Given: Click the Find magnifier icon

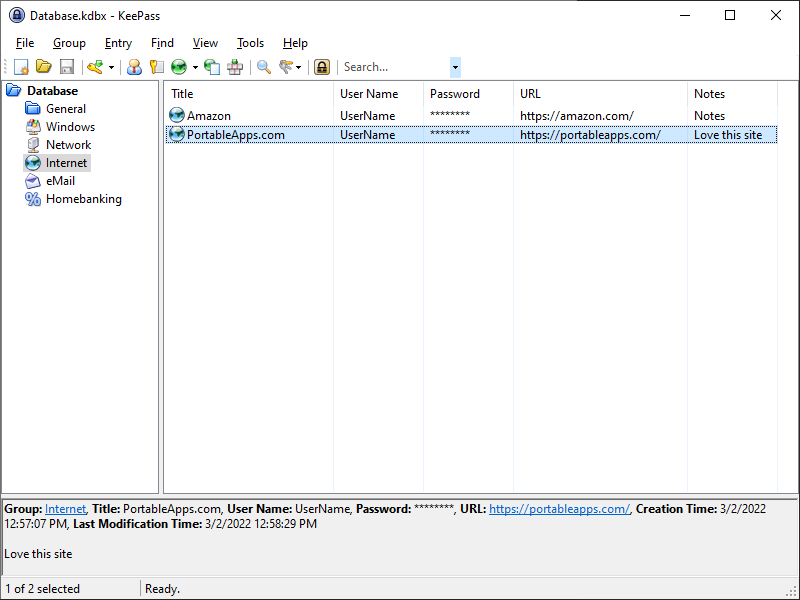Looking at the screenshot, I should pyautogui.click(x=264, y=67).
